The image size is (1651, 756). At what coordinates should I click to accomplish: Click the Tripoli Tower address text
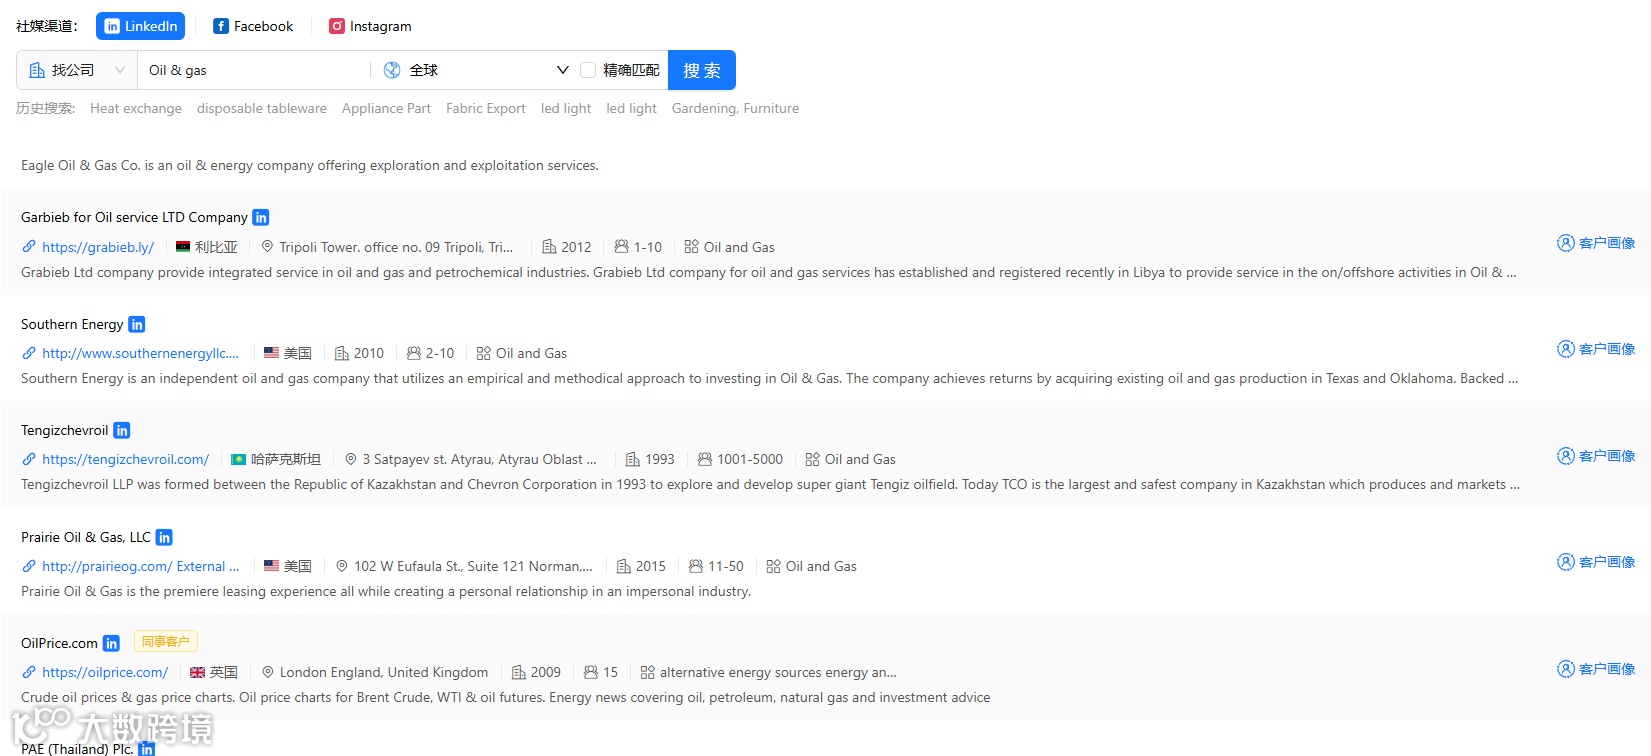click(396, 247)
